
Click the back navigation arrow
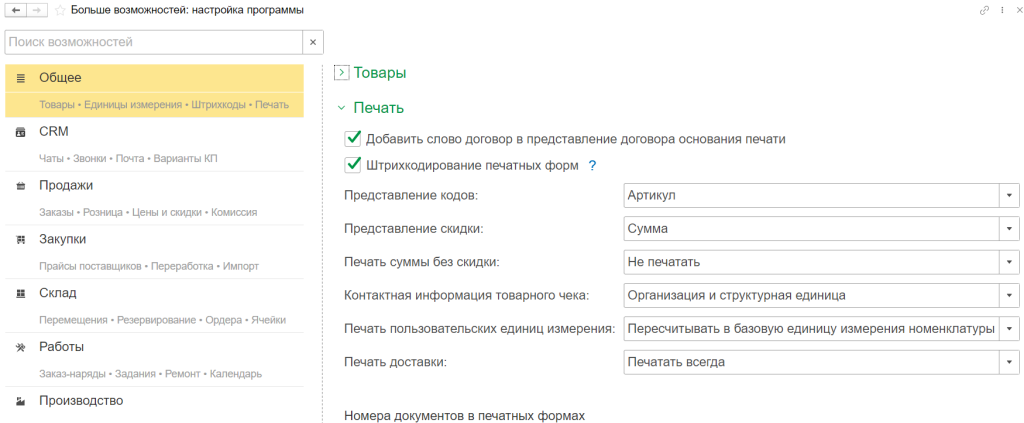16,10
